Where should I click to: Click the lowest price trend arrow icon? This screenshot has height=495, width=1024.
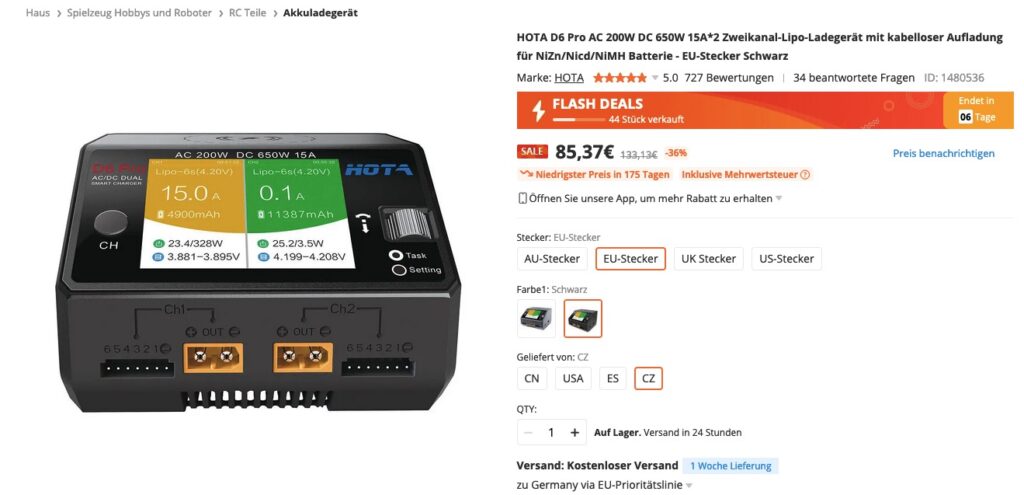click(525, 174)
